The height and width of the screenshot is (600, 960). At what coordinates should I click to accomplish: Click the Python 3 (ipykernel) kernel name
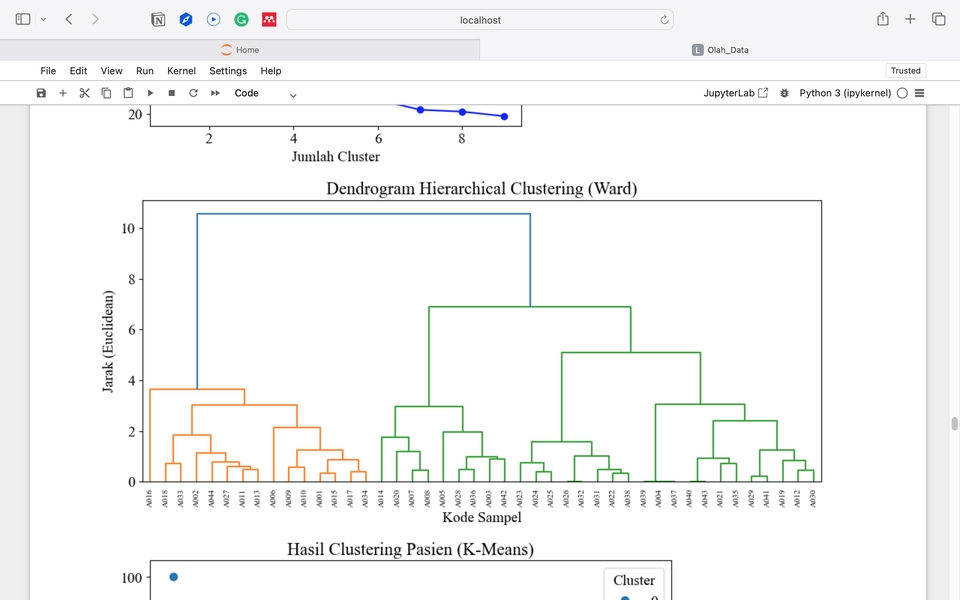click(845, 93)
